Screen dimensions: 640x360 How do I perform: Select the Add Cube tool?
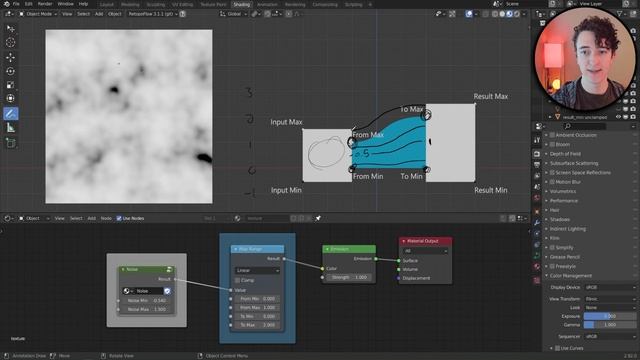pyautogui.click(x=11, y=143)
